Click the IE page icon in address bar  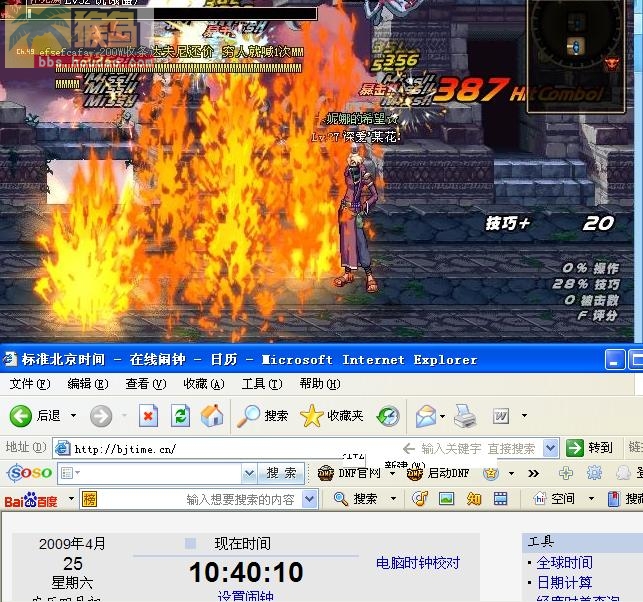point(63,449)
